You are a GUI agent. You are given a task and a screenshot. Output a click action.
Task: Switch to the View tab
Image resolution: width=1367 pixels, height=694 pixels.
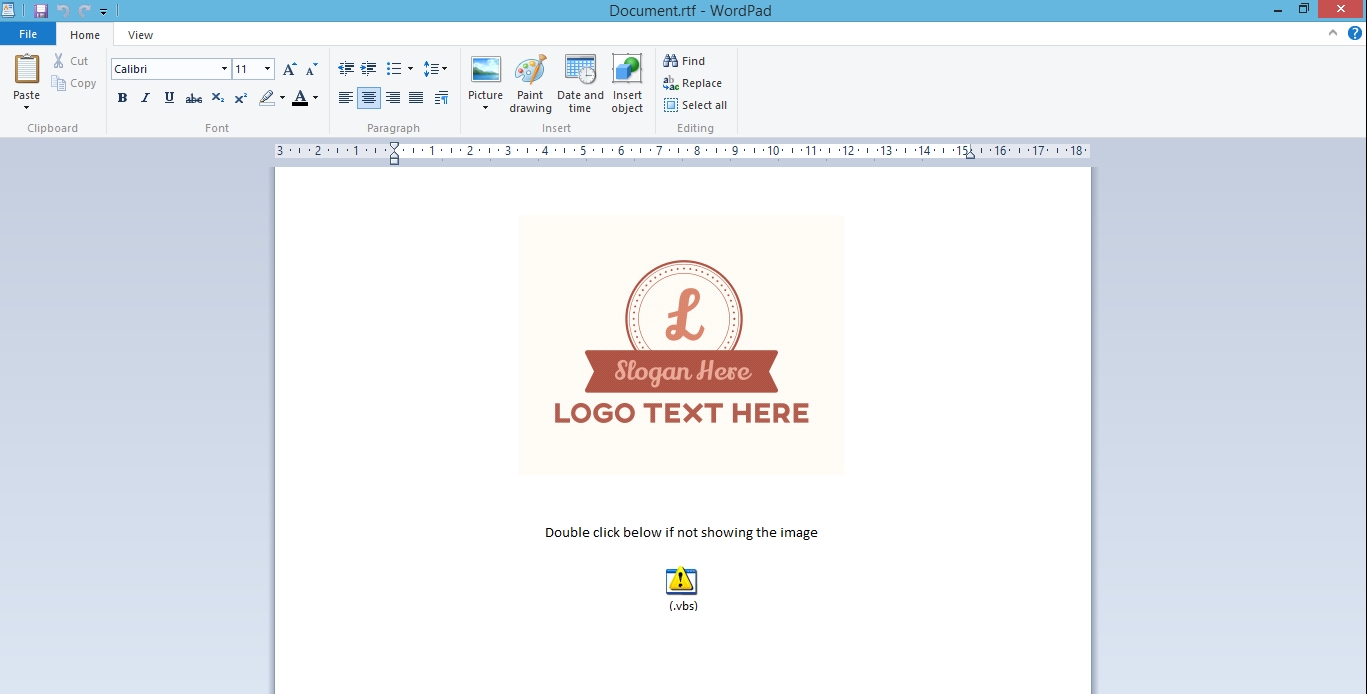[140, 35]
